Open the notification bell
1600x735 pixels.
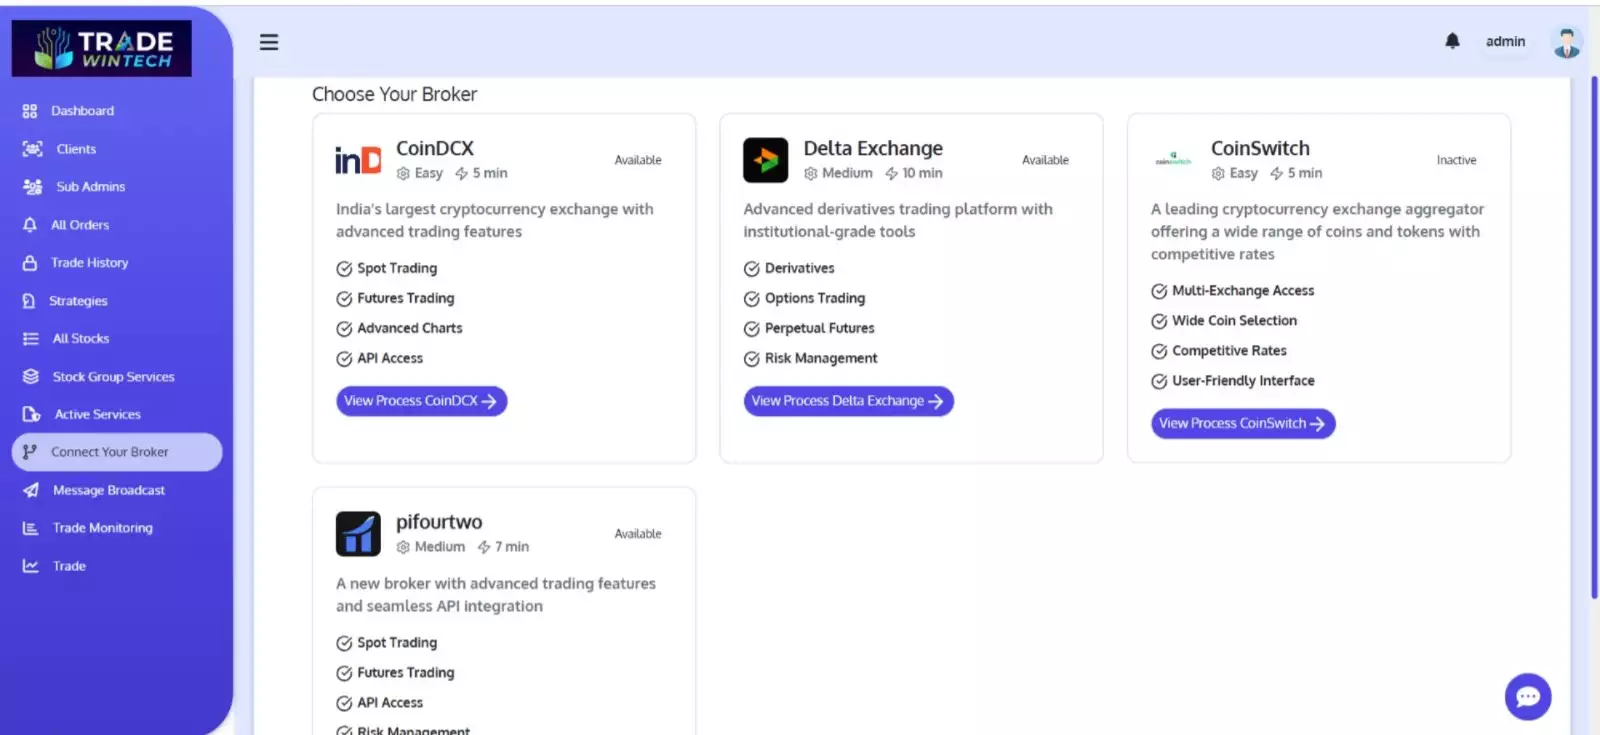tap(1452, 41)
